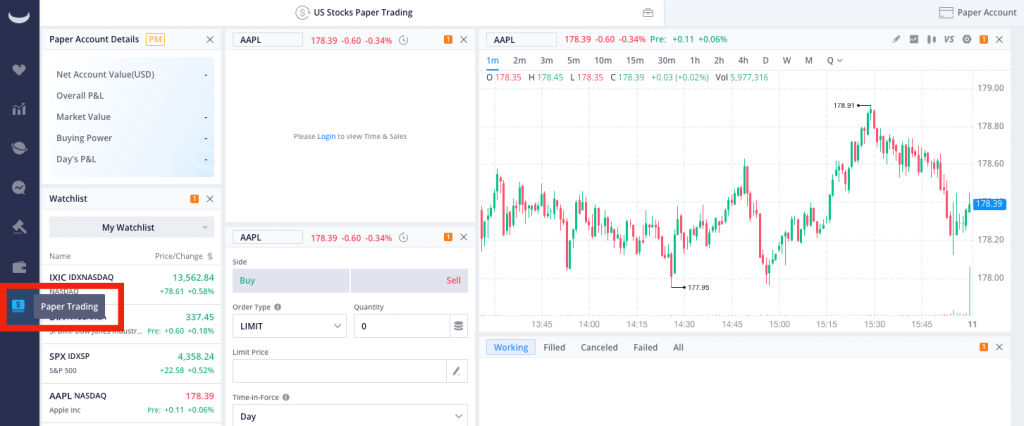Select the Buy side option

[x=289, y=281]
